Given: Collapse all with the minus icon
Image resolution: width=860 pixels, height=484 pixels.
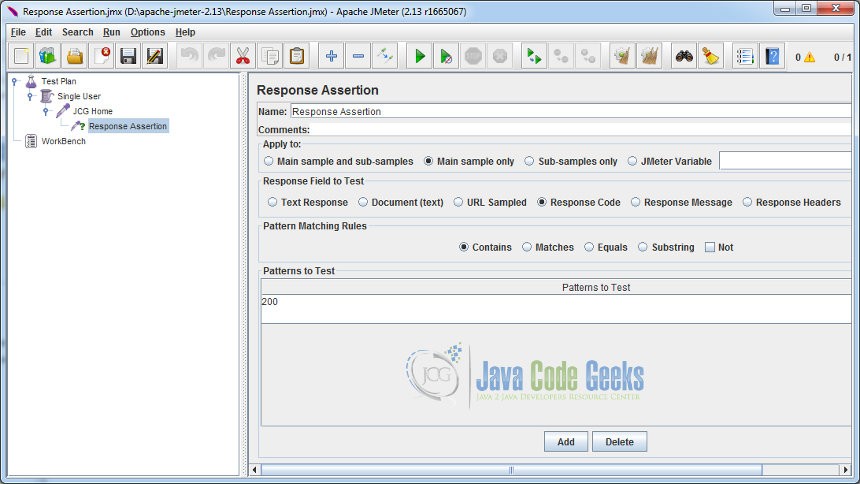Looking at the screenshot, I should [358, 56].
